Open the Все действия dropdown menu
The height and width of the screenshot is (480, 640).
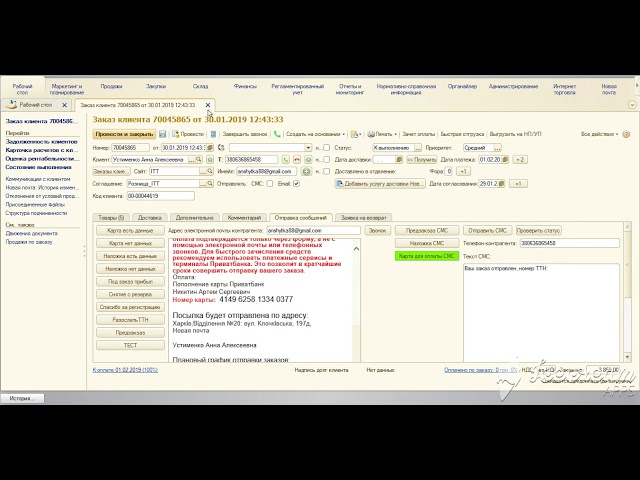(x=599, y=134)
